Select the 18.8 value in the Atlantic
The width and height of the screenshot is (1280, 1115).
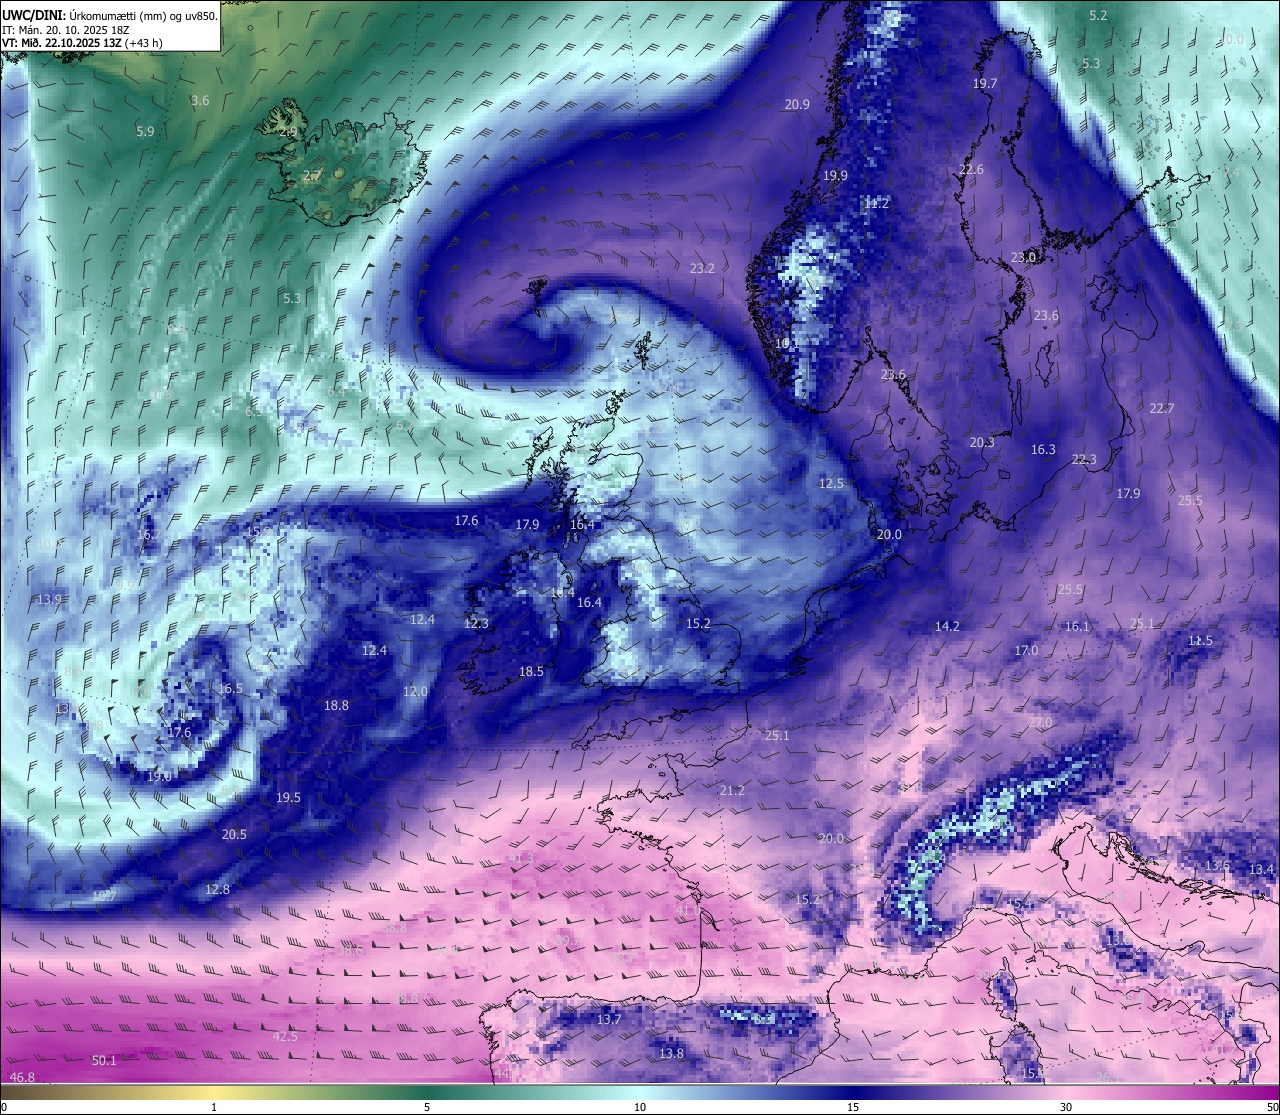[336, 705]
